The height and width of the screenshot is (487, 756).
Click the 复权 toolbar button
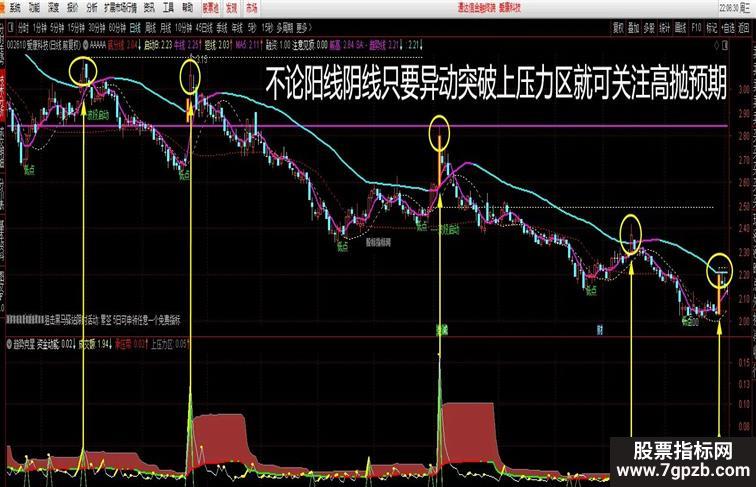click(x=618, y=28)
